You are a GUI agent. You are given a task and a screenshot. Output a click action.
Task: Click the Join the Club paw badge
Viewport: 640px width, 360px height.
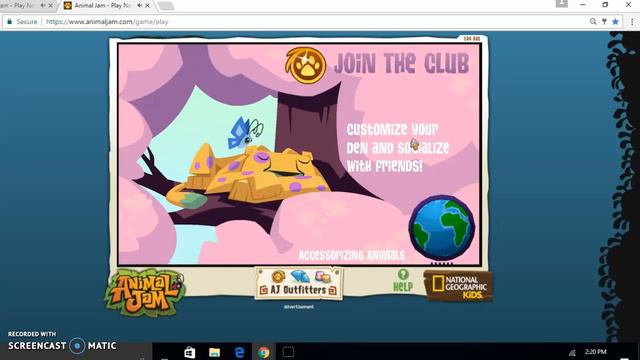[x=305, y=65]
